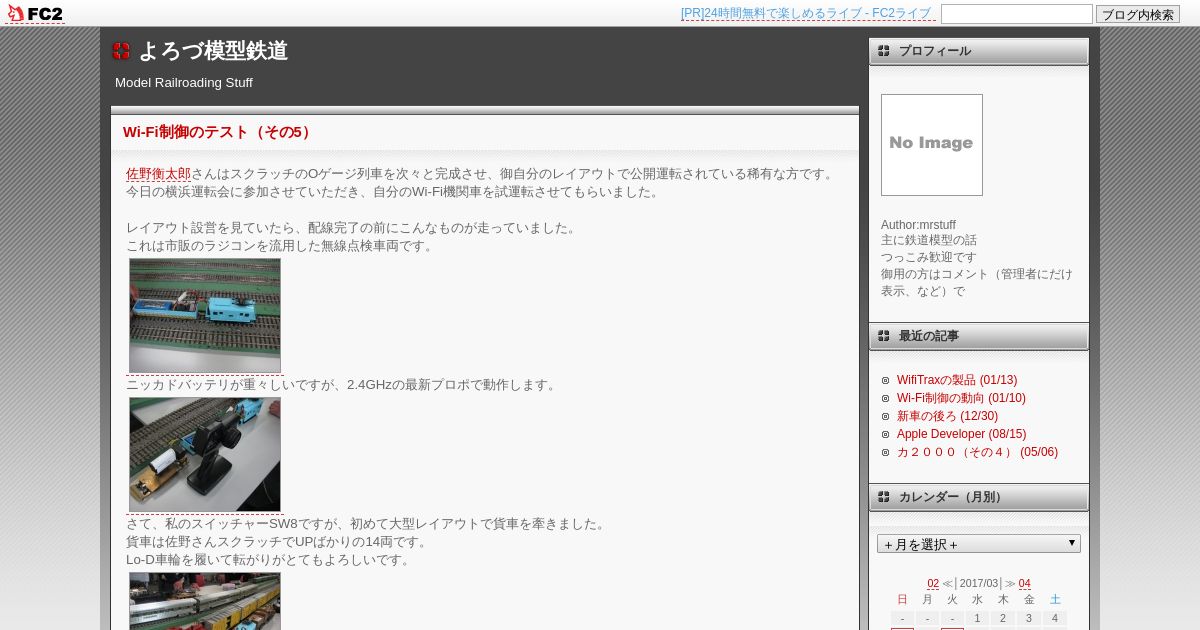This screenshot has height=630, width=1200.
Task: Open the ＋月を選択＋ month dropdown
Action: [979, 544]
